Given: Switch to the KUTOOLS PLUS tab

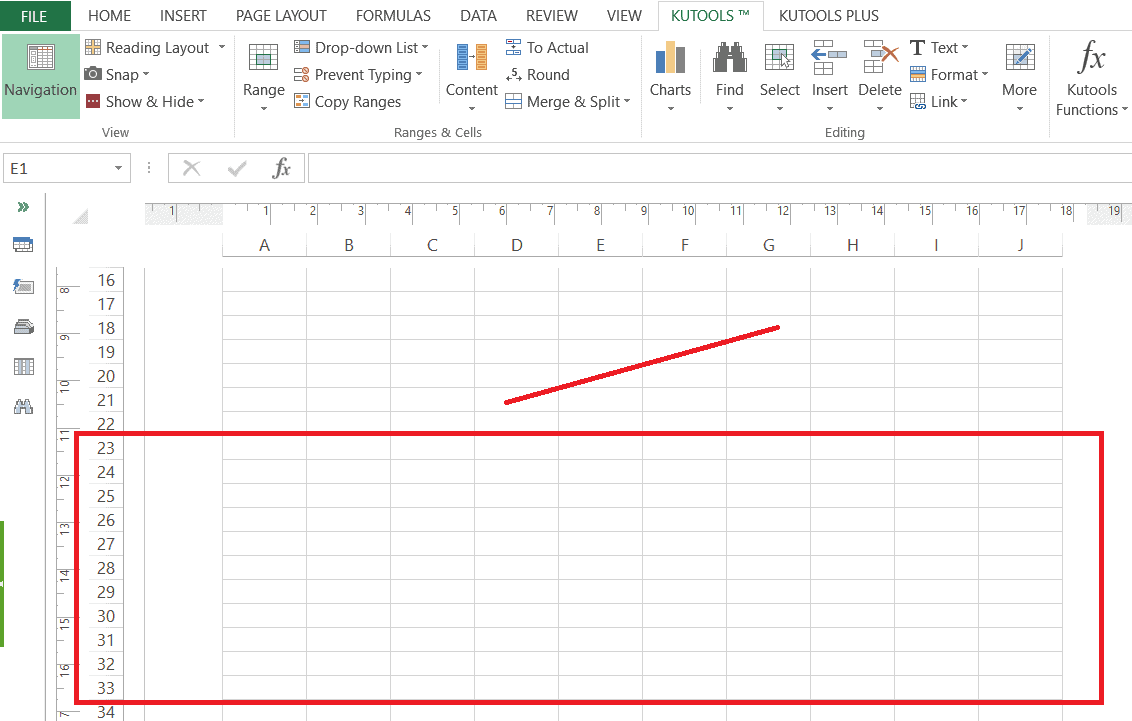Looking at the screenshot, I should [x=828, y=15].
